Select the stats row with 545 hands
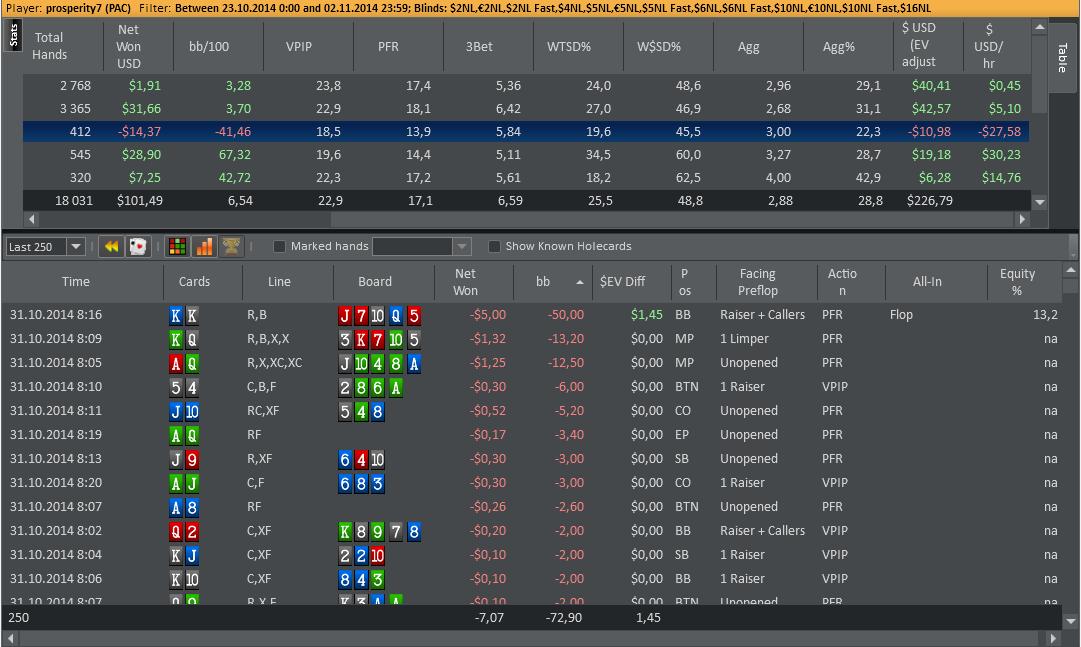Image resolution: width=1081 pixels, height=647 pixels. 526,155
